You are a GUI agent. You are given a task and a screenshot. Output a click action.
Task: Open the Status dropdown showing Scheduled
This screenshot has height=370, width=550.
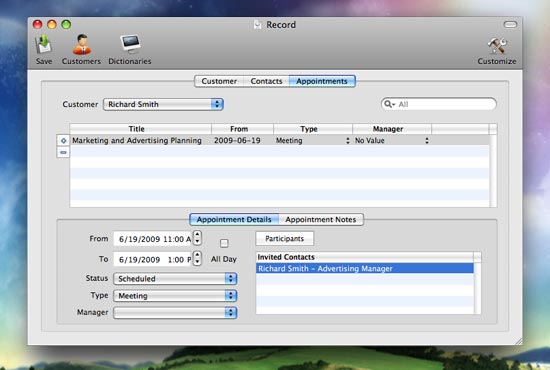pos(175,279)
